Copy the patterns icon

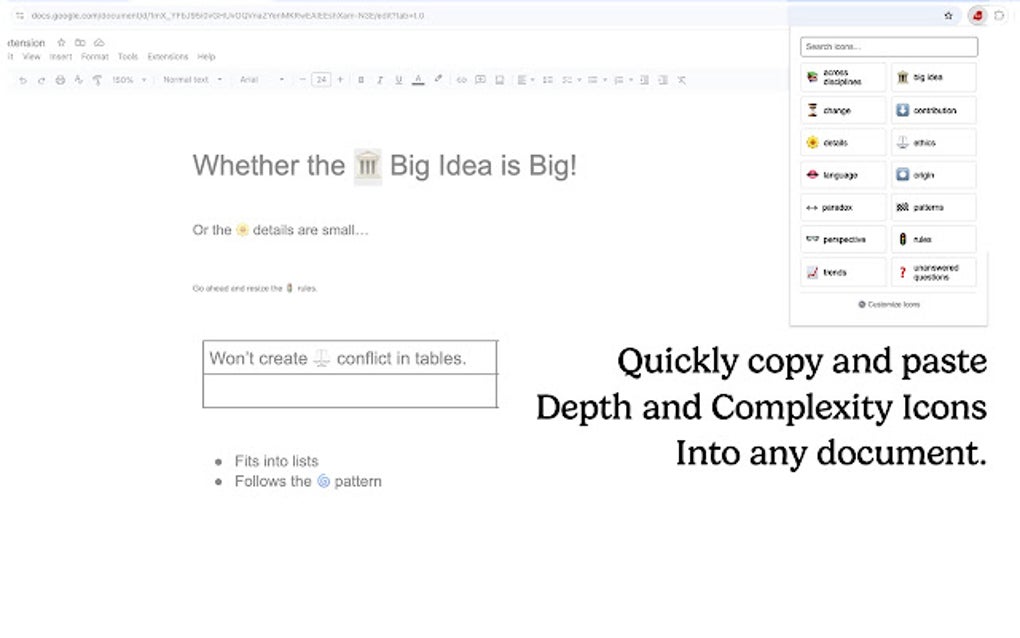[931, 207]
